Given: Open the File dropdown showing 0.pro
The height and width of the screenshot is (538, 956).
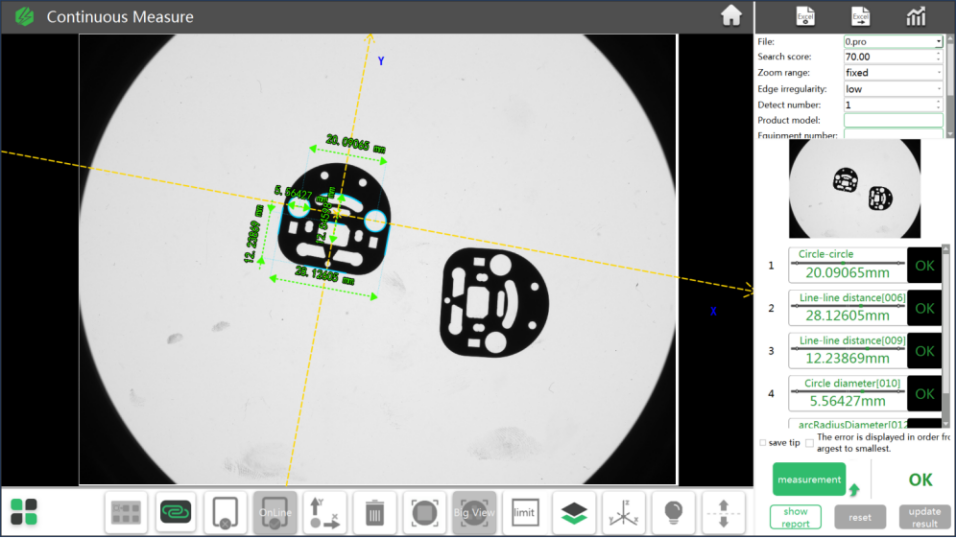Looking at the screenshot, I should [893, 41].
